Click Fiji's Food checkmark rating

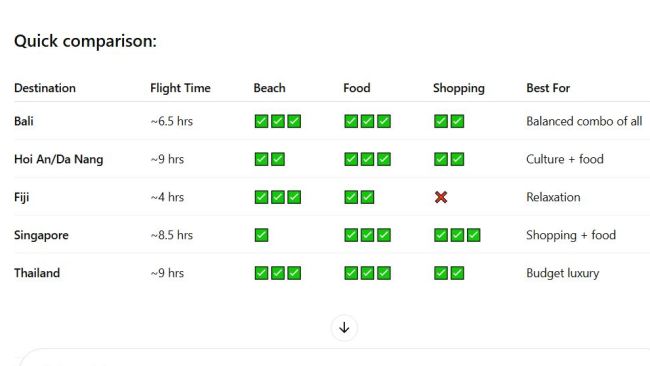tap(359, 197)
